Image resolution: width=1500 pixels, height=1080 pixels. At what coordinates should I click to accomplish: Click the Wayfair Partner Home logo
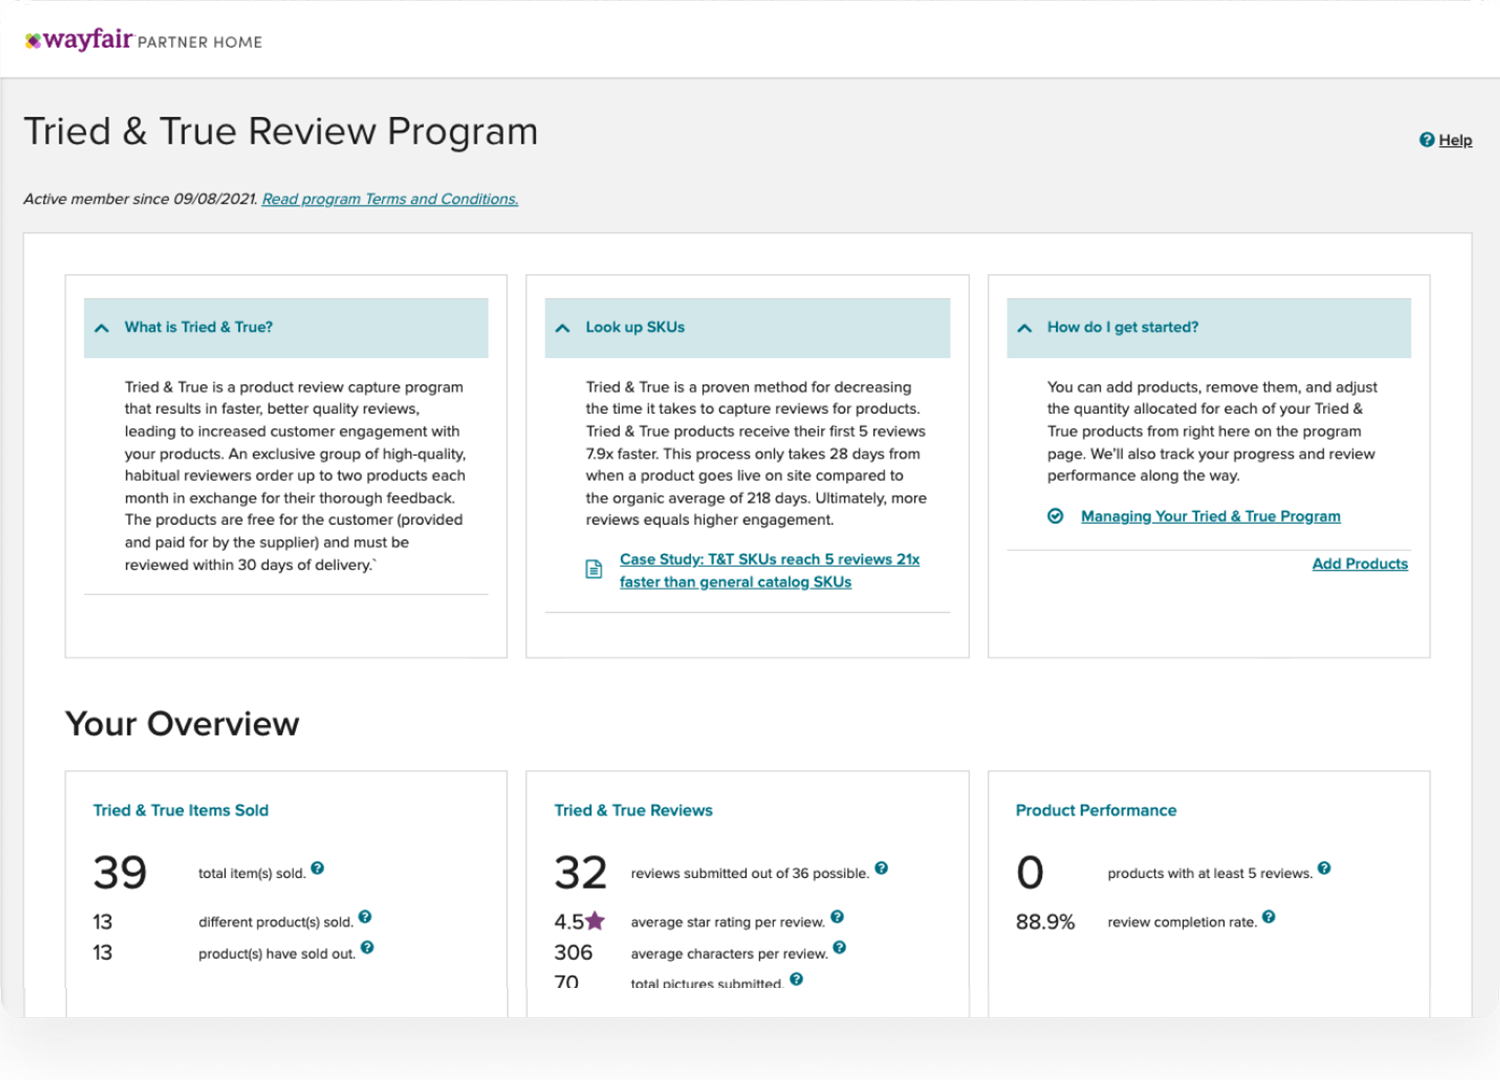(143, 40)
